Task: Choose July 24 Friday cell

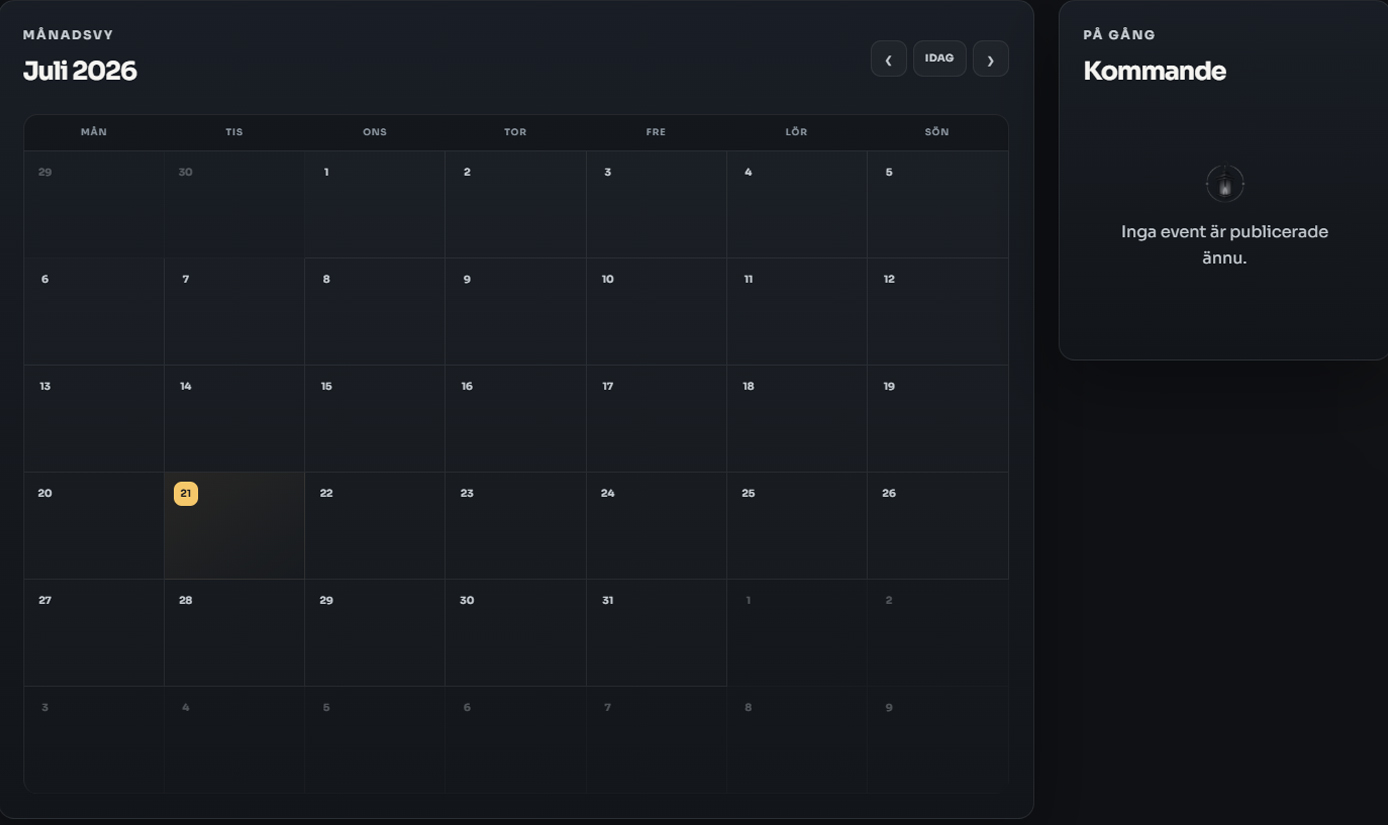Action: click(x=656, y=525)
